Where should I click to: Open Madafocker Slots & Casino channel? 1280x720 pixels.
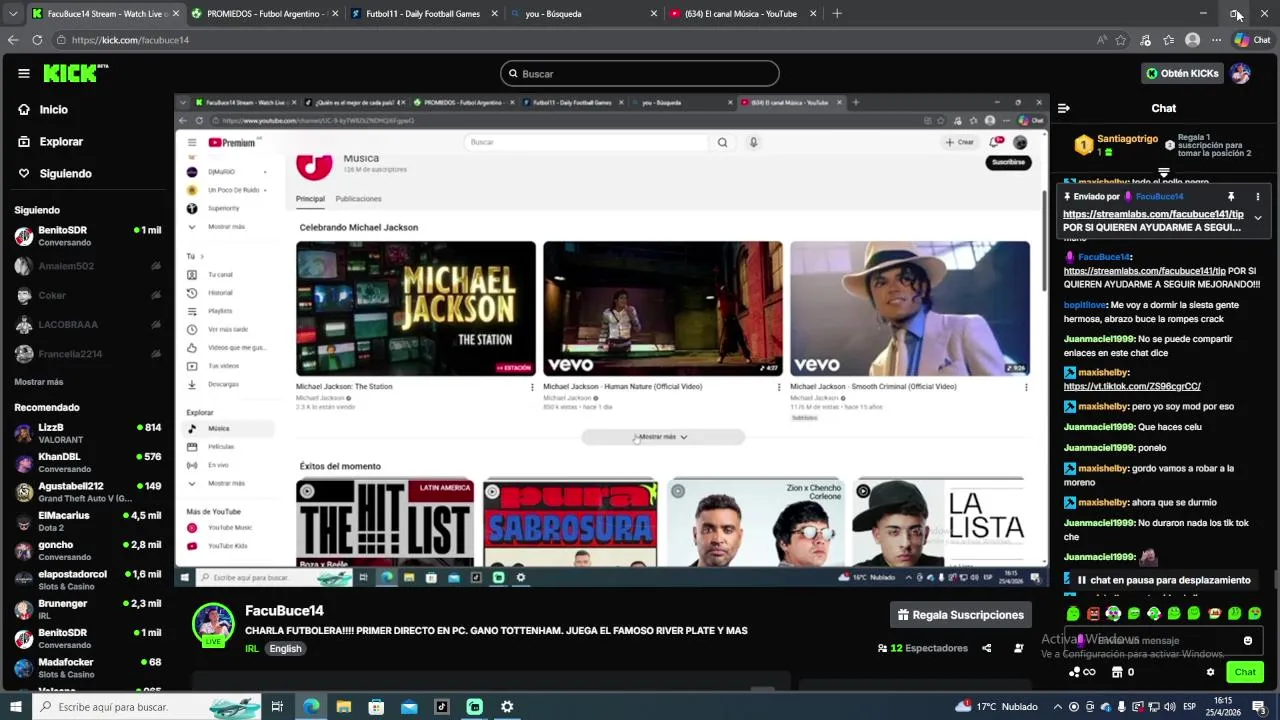point(88,668)
